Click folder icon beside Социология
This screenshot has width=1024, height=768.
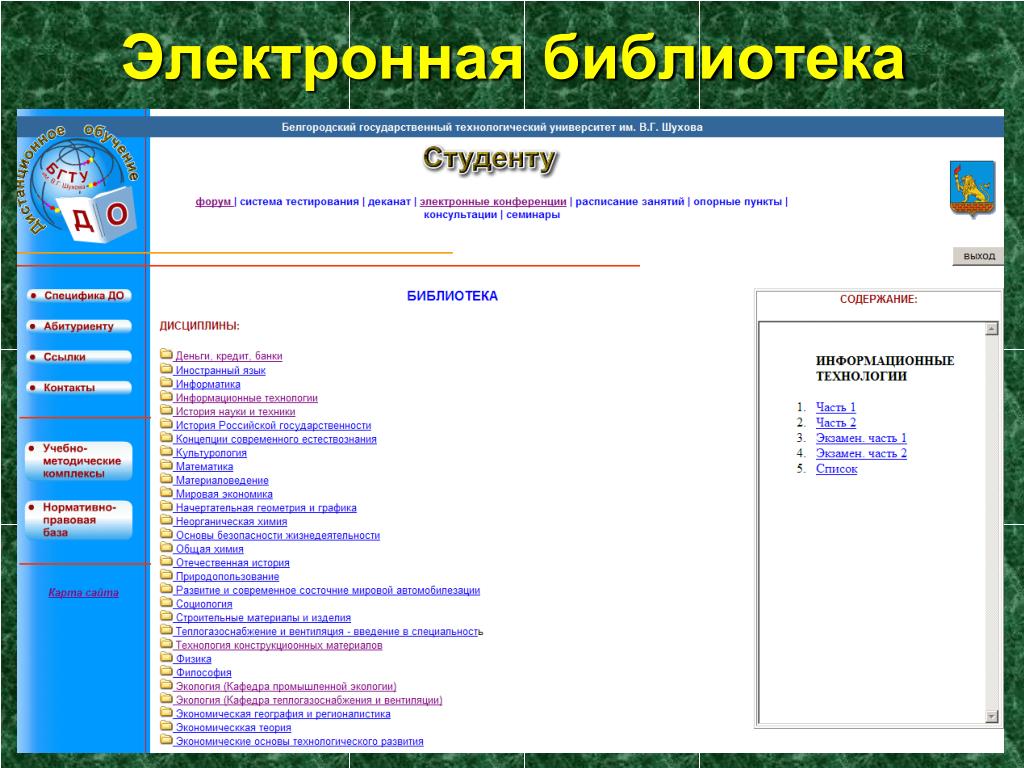167,602
